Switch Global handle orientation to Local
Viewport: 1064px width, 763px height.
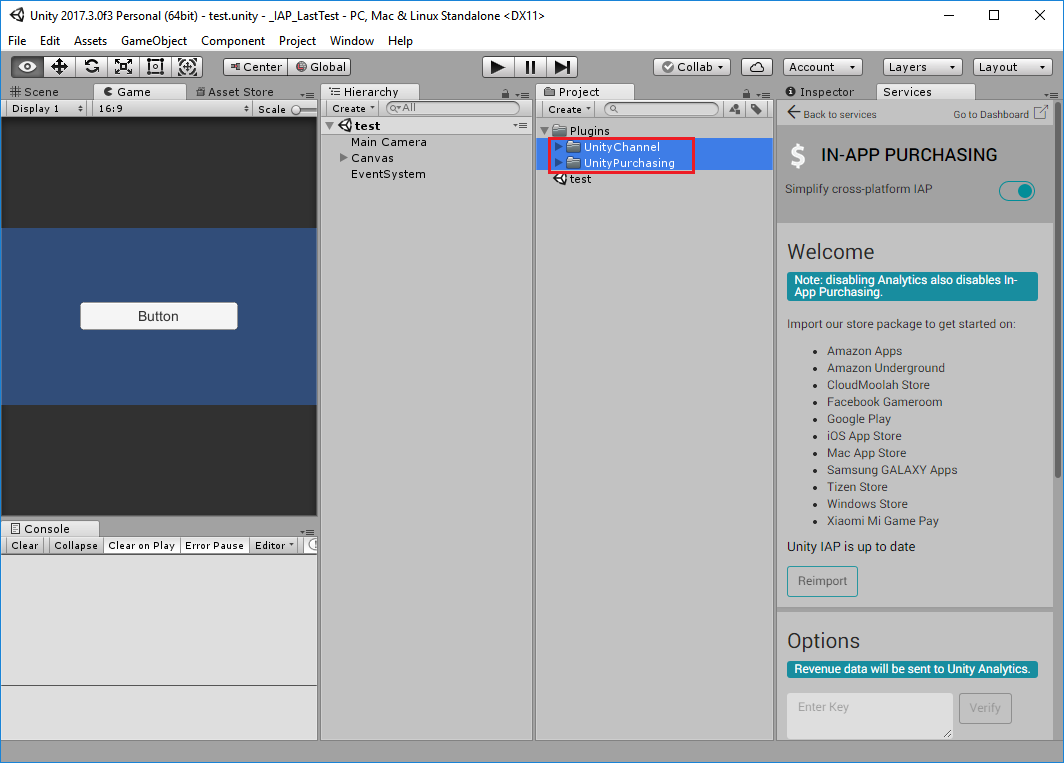[319, 66]
